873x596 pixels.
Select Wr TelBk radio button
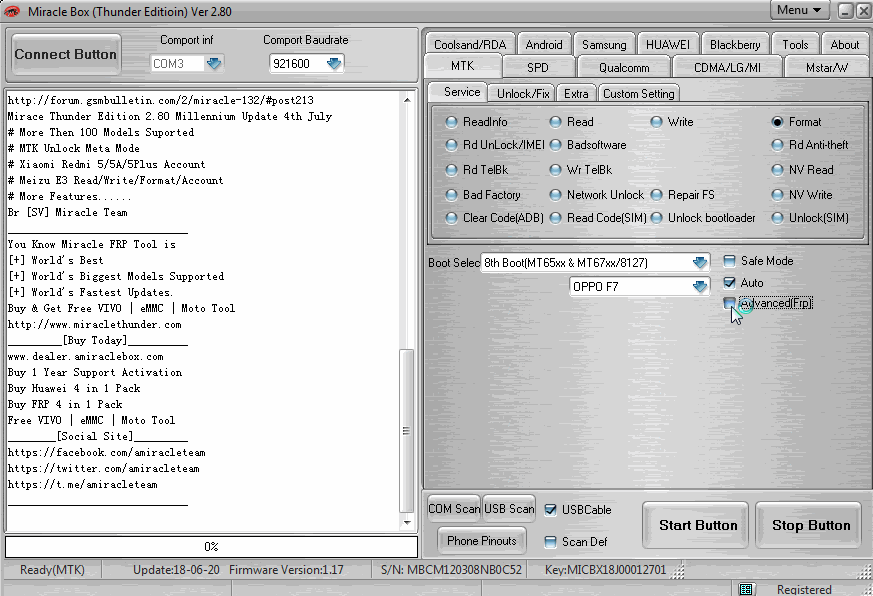(x=555, y=170)
